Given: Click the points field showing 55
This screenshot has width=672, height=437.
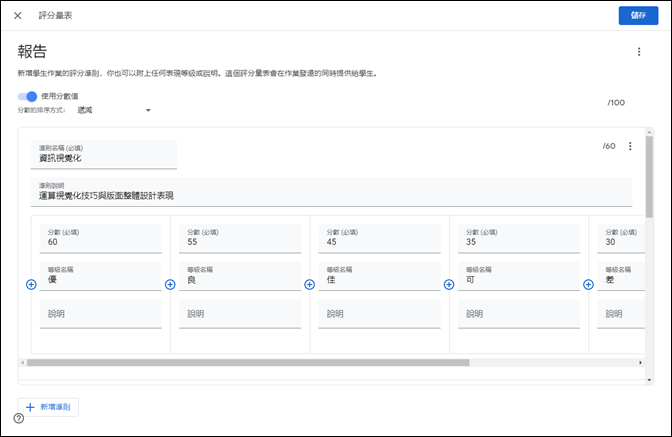Looking at the screenshot, I should click(240, 238).
